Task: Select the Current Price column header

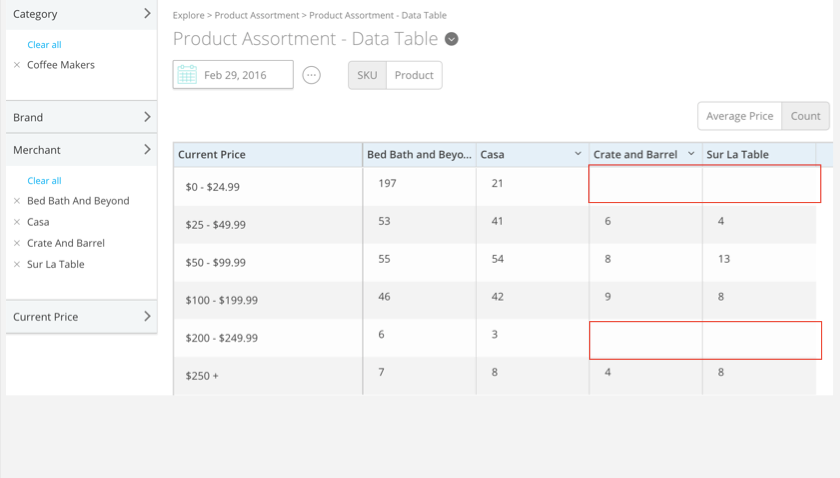Action: (268, 154)
